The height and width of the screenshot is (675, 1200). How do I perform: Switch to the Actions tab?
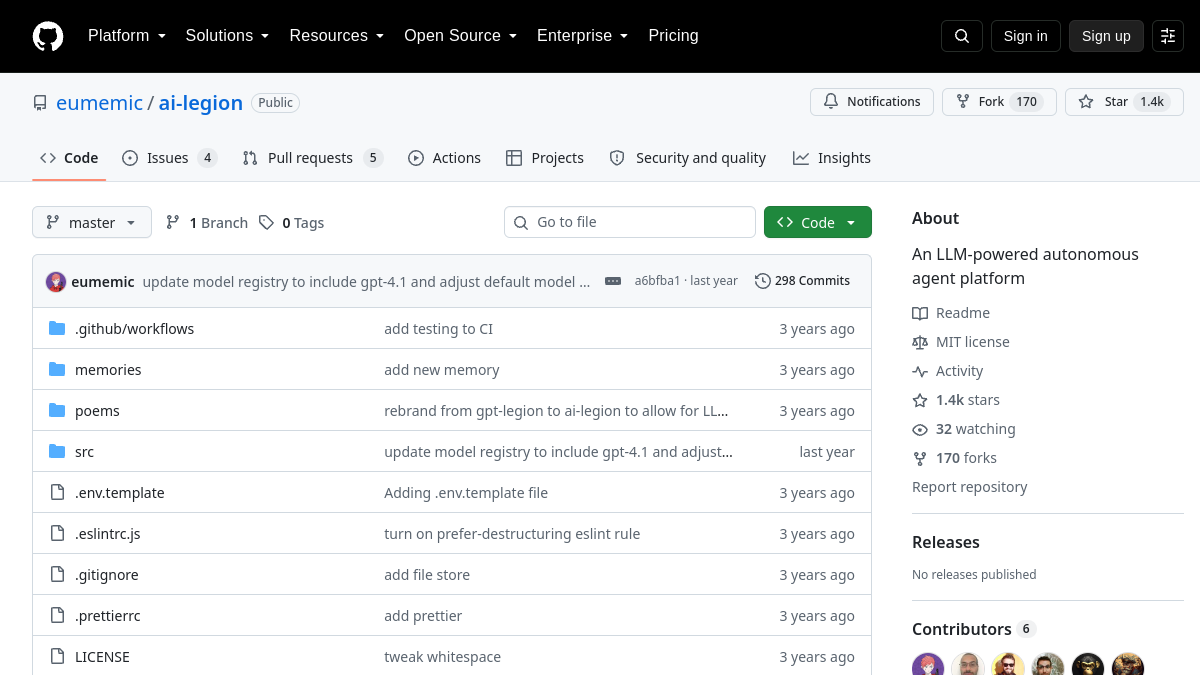point(444,158)
